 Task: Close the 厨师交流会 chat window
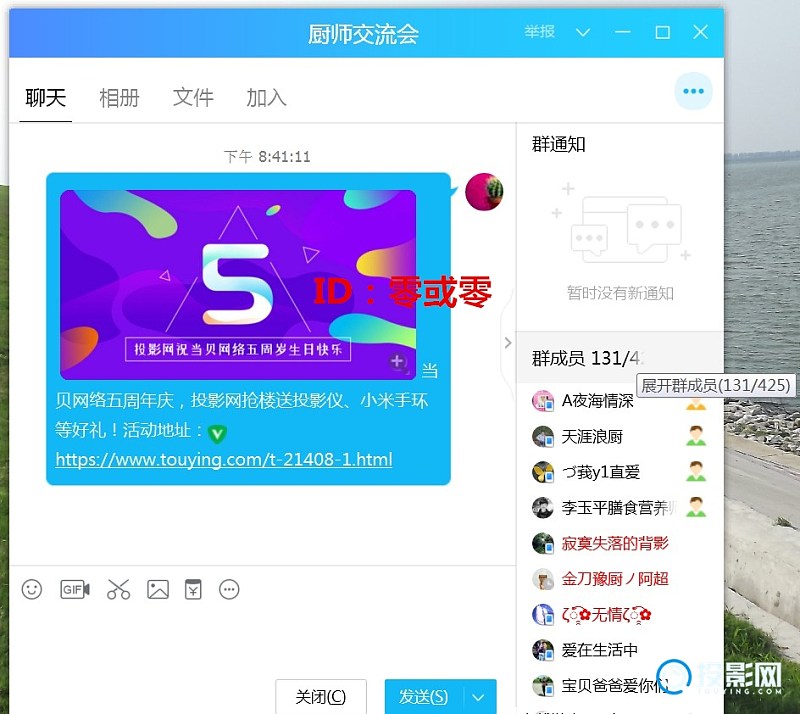[701, 32]
